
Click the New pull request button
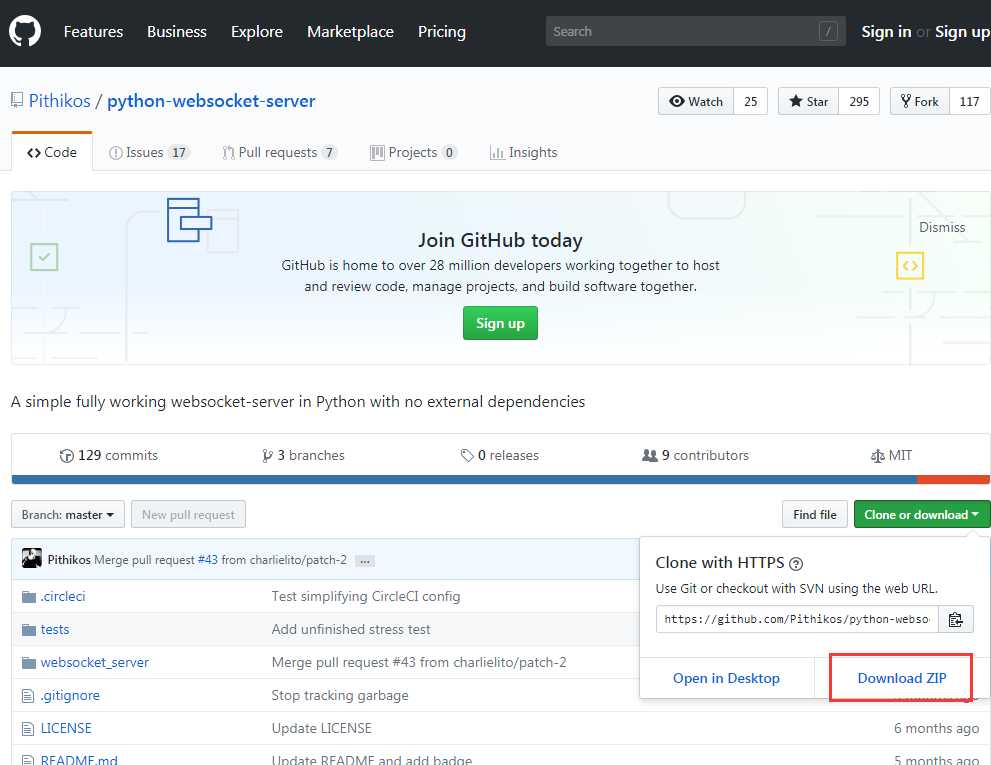tap(188, 515)
